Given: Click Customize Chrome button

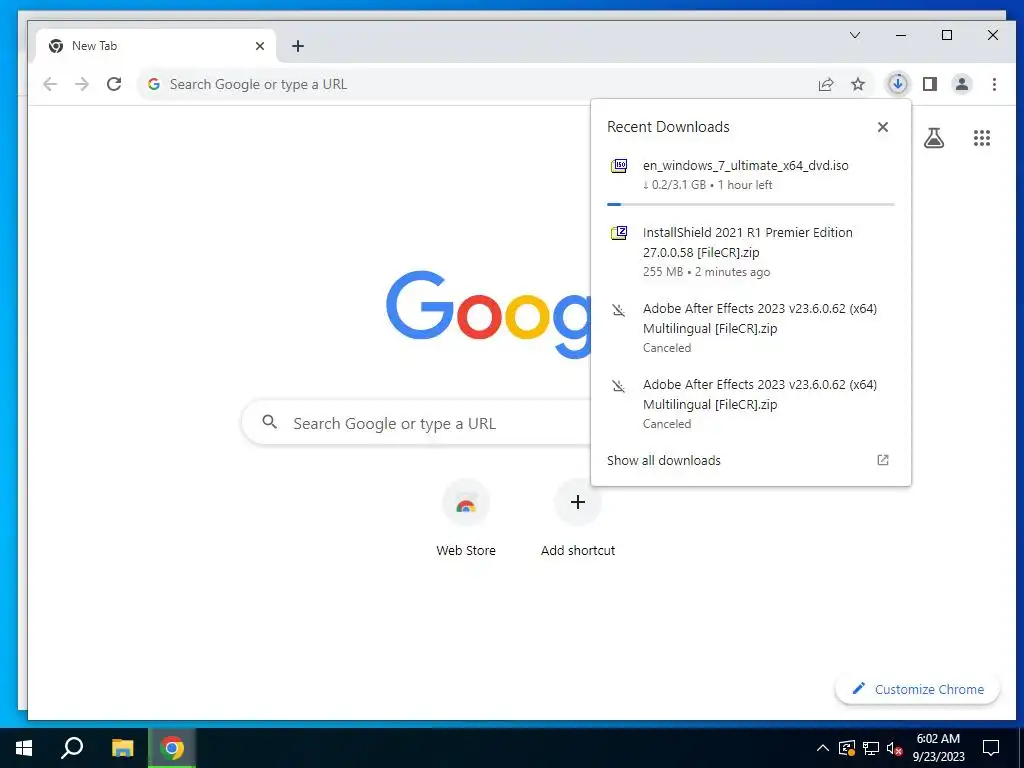Looking at the screenshot, I should click(x=918, y=689).
